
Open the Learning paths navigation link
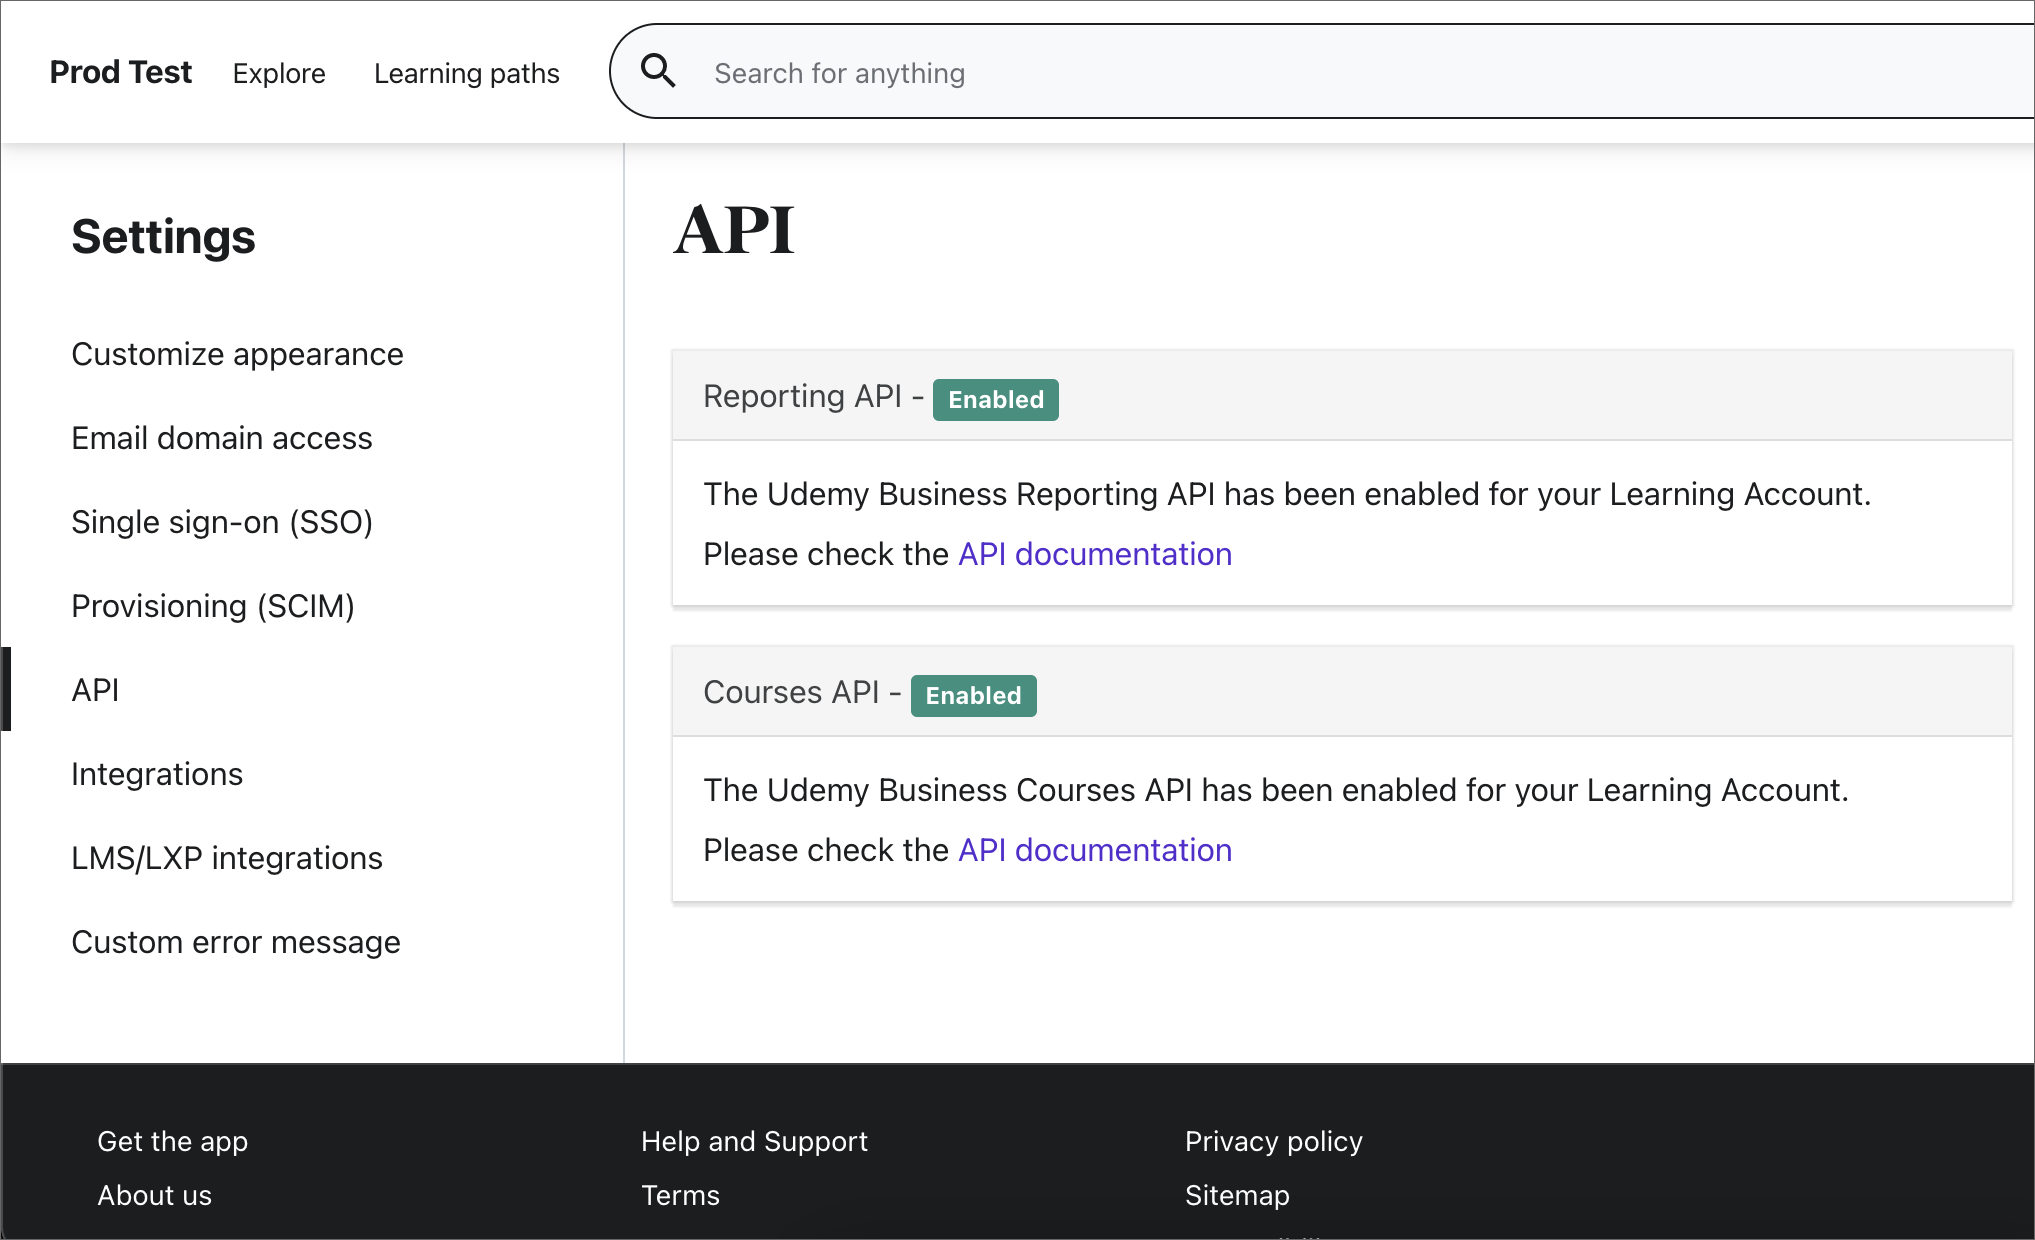click(467, 71)
